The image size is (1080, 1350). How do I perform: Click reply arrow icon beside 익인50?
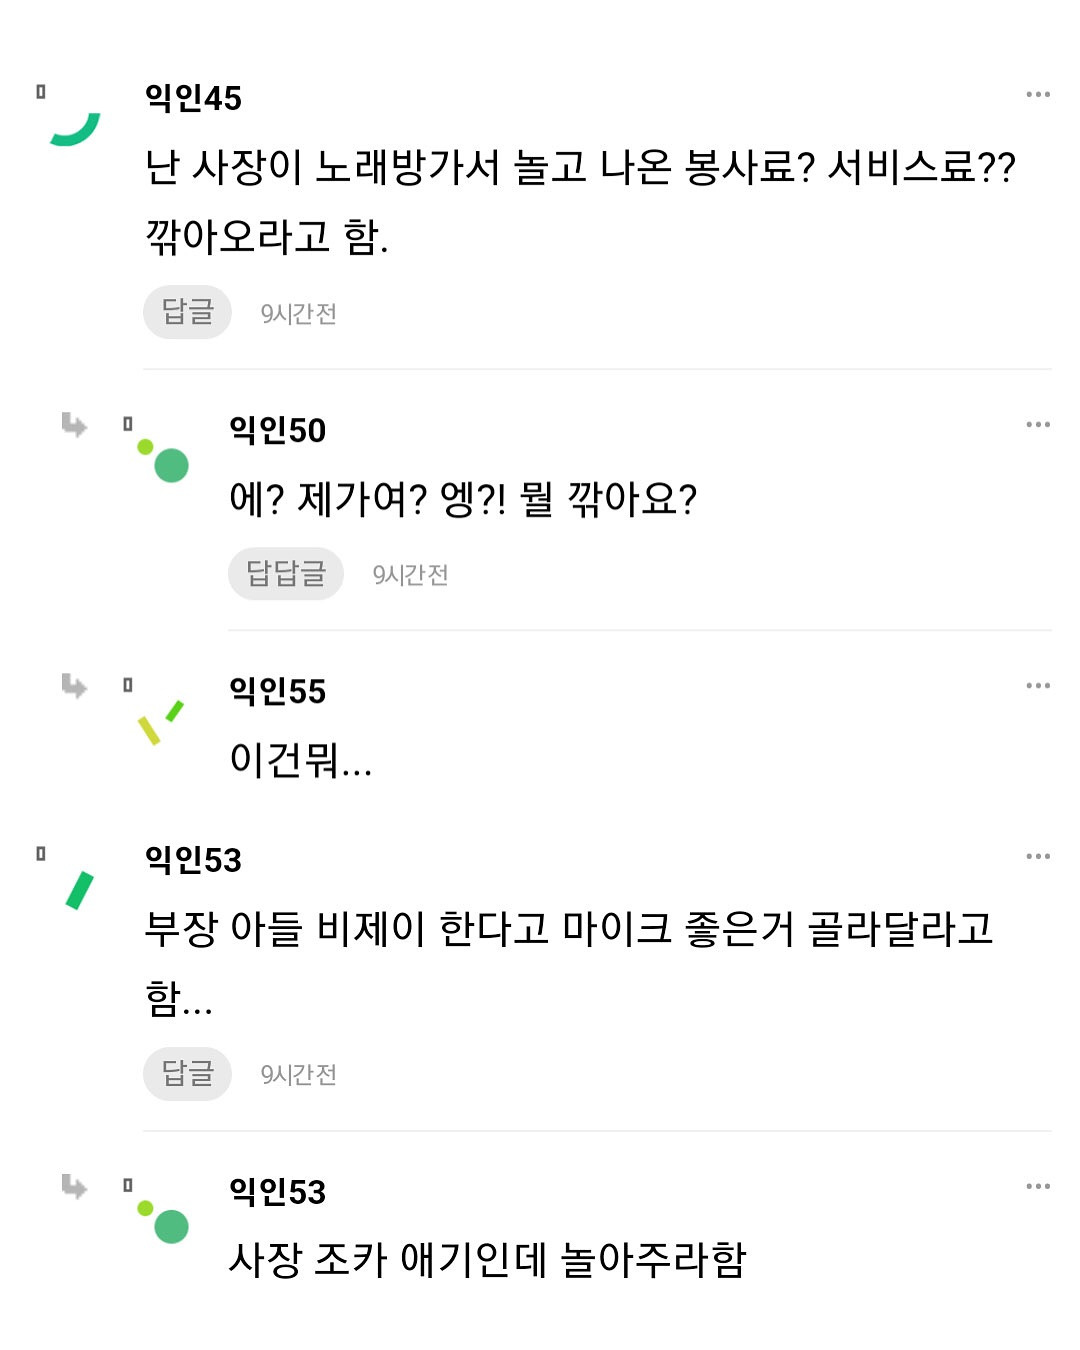(74, 425)
